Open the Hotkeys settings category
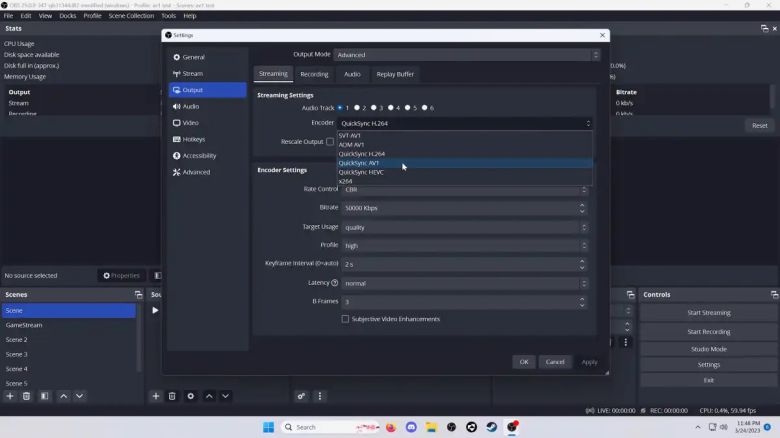This screenshot has height=438, width=780. pyautogui.click(x=193, y=139)
